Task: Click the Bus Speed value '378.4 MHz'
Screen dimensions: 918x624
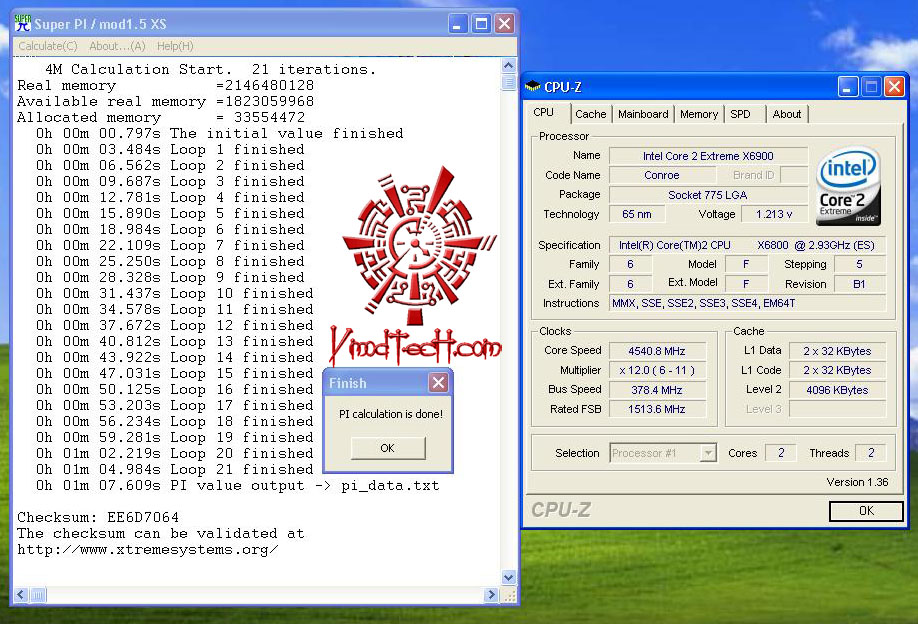Action: click(x=657, y=390)
